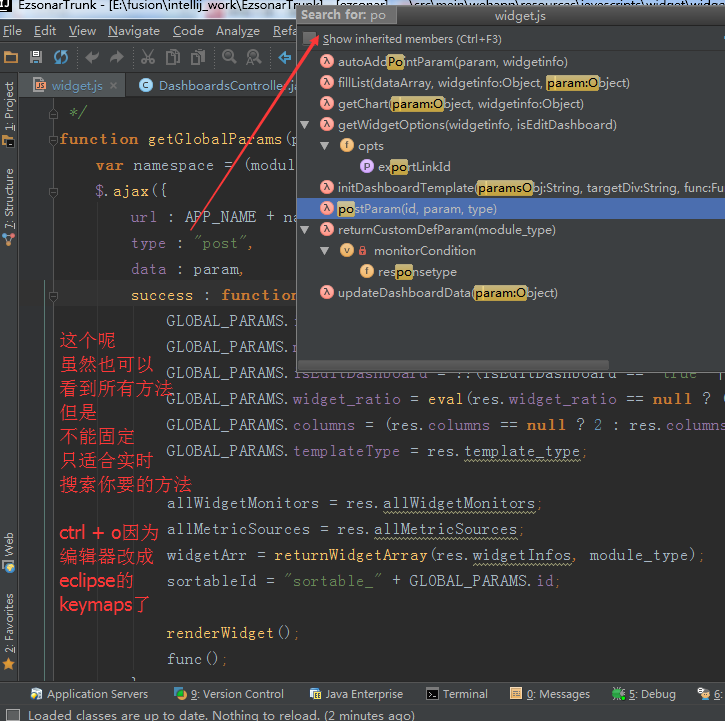Click the 'Search for: po' field
The width and height of the screenshot is (725, 721).
[x=347, y=15]
